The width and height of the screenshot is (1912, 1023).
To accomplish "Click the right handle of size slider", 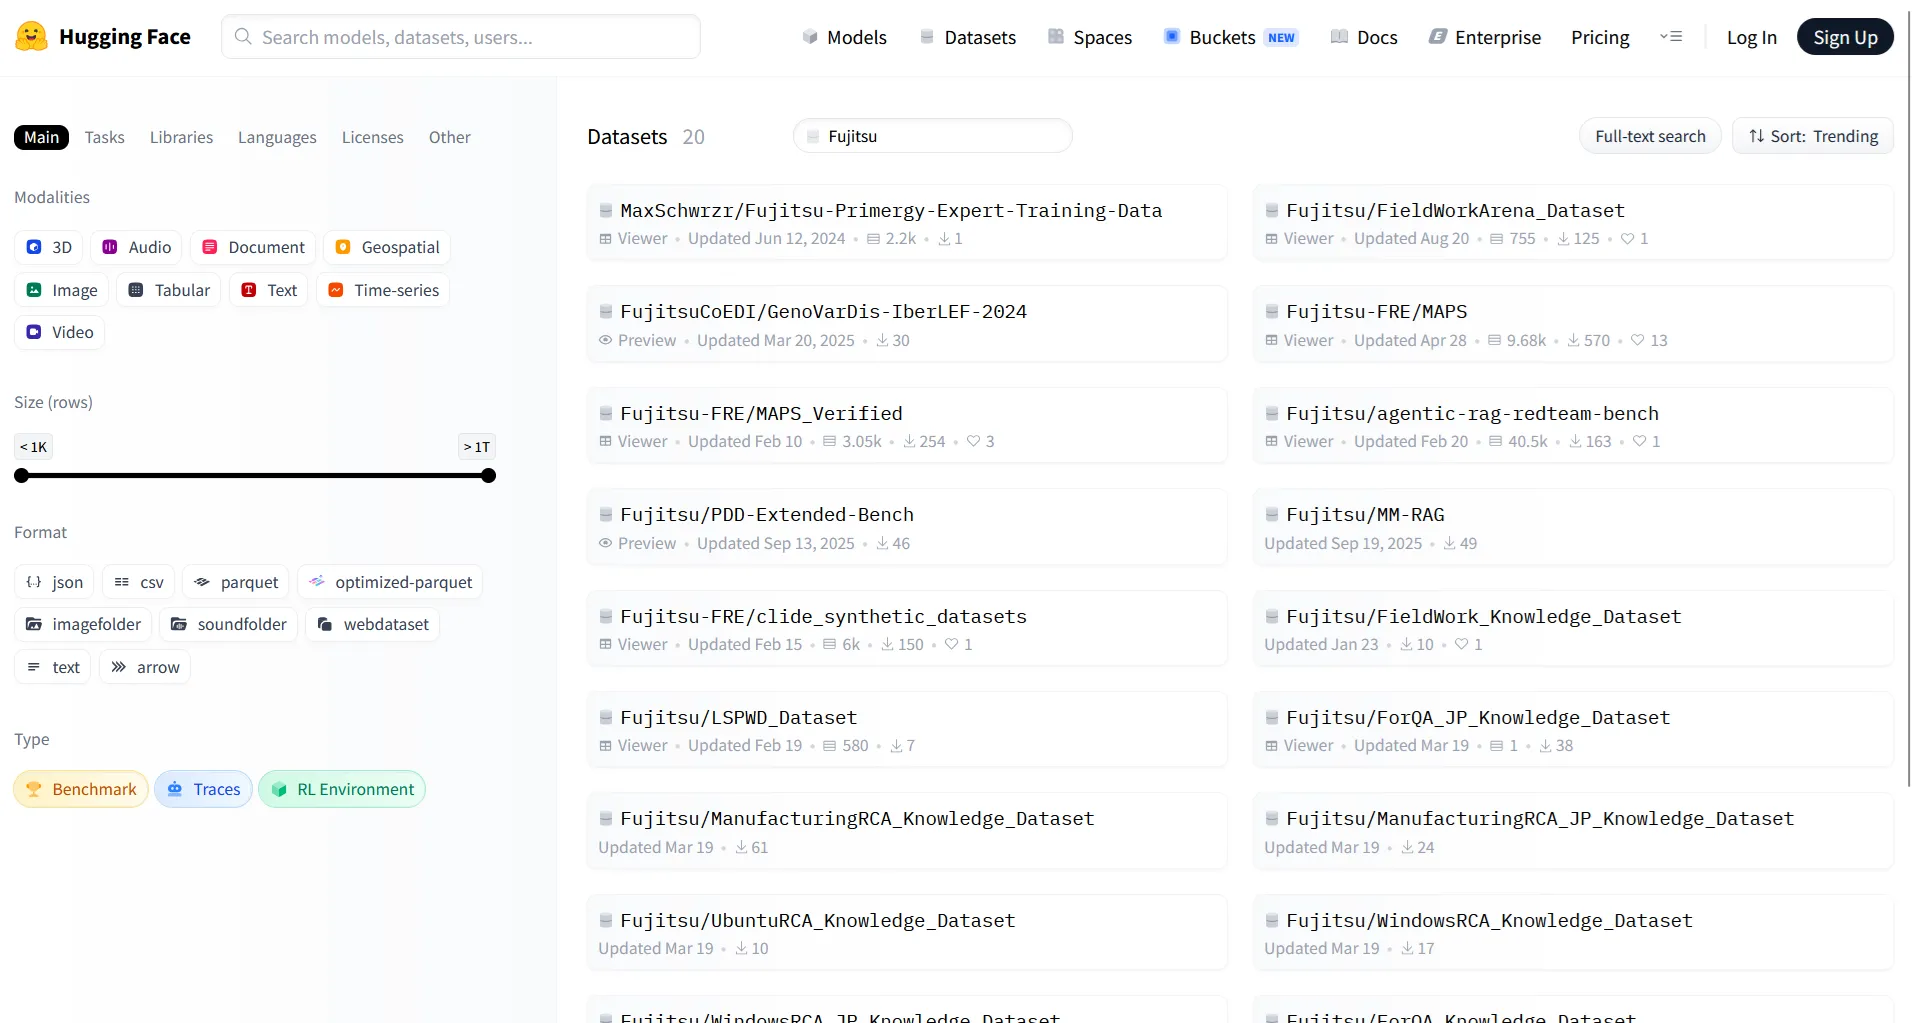I will [489, 476].
